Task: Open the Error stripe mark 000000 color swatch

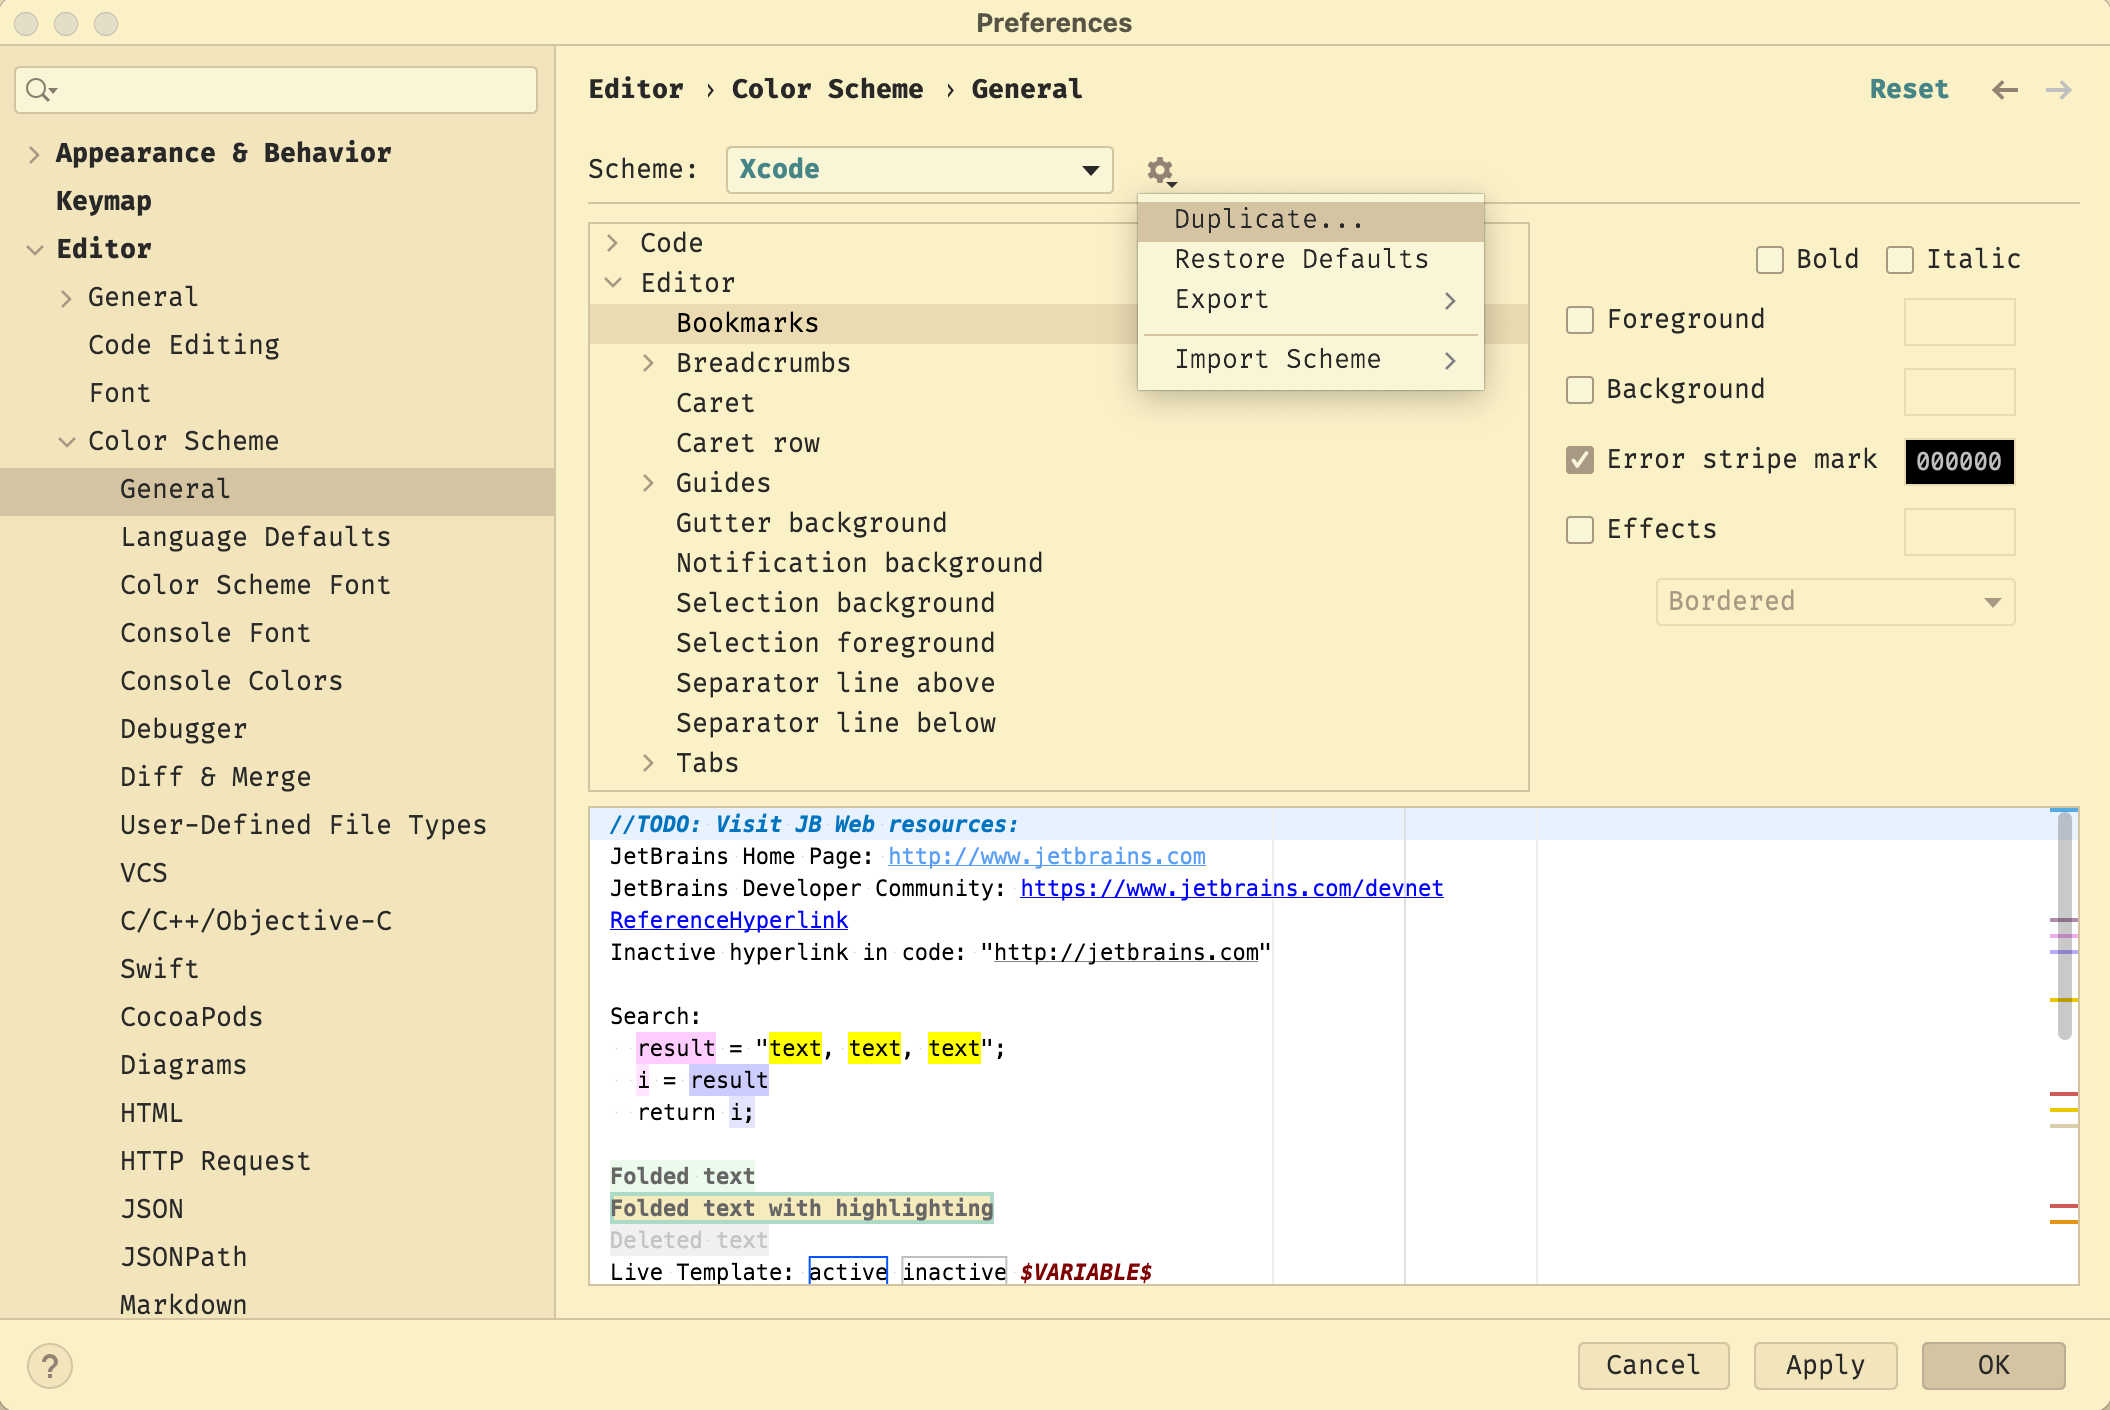Action: 1959,462
